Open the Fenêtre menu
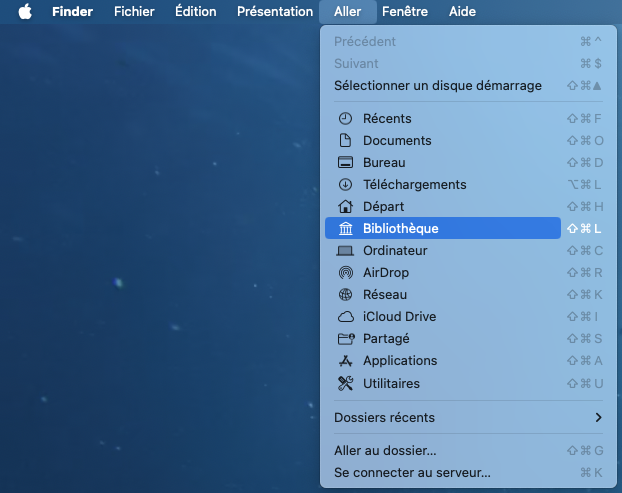Viewport: 622px width, 493px height. (x=405, y=12)
